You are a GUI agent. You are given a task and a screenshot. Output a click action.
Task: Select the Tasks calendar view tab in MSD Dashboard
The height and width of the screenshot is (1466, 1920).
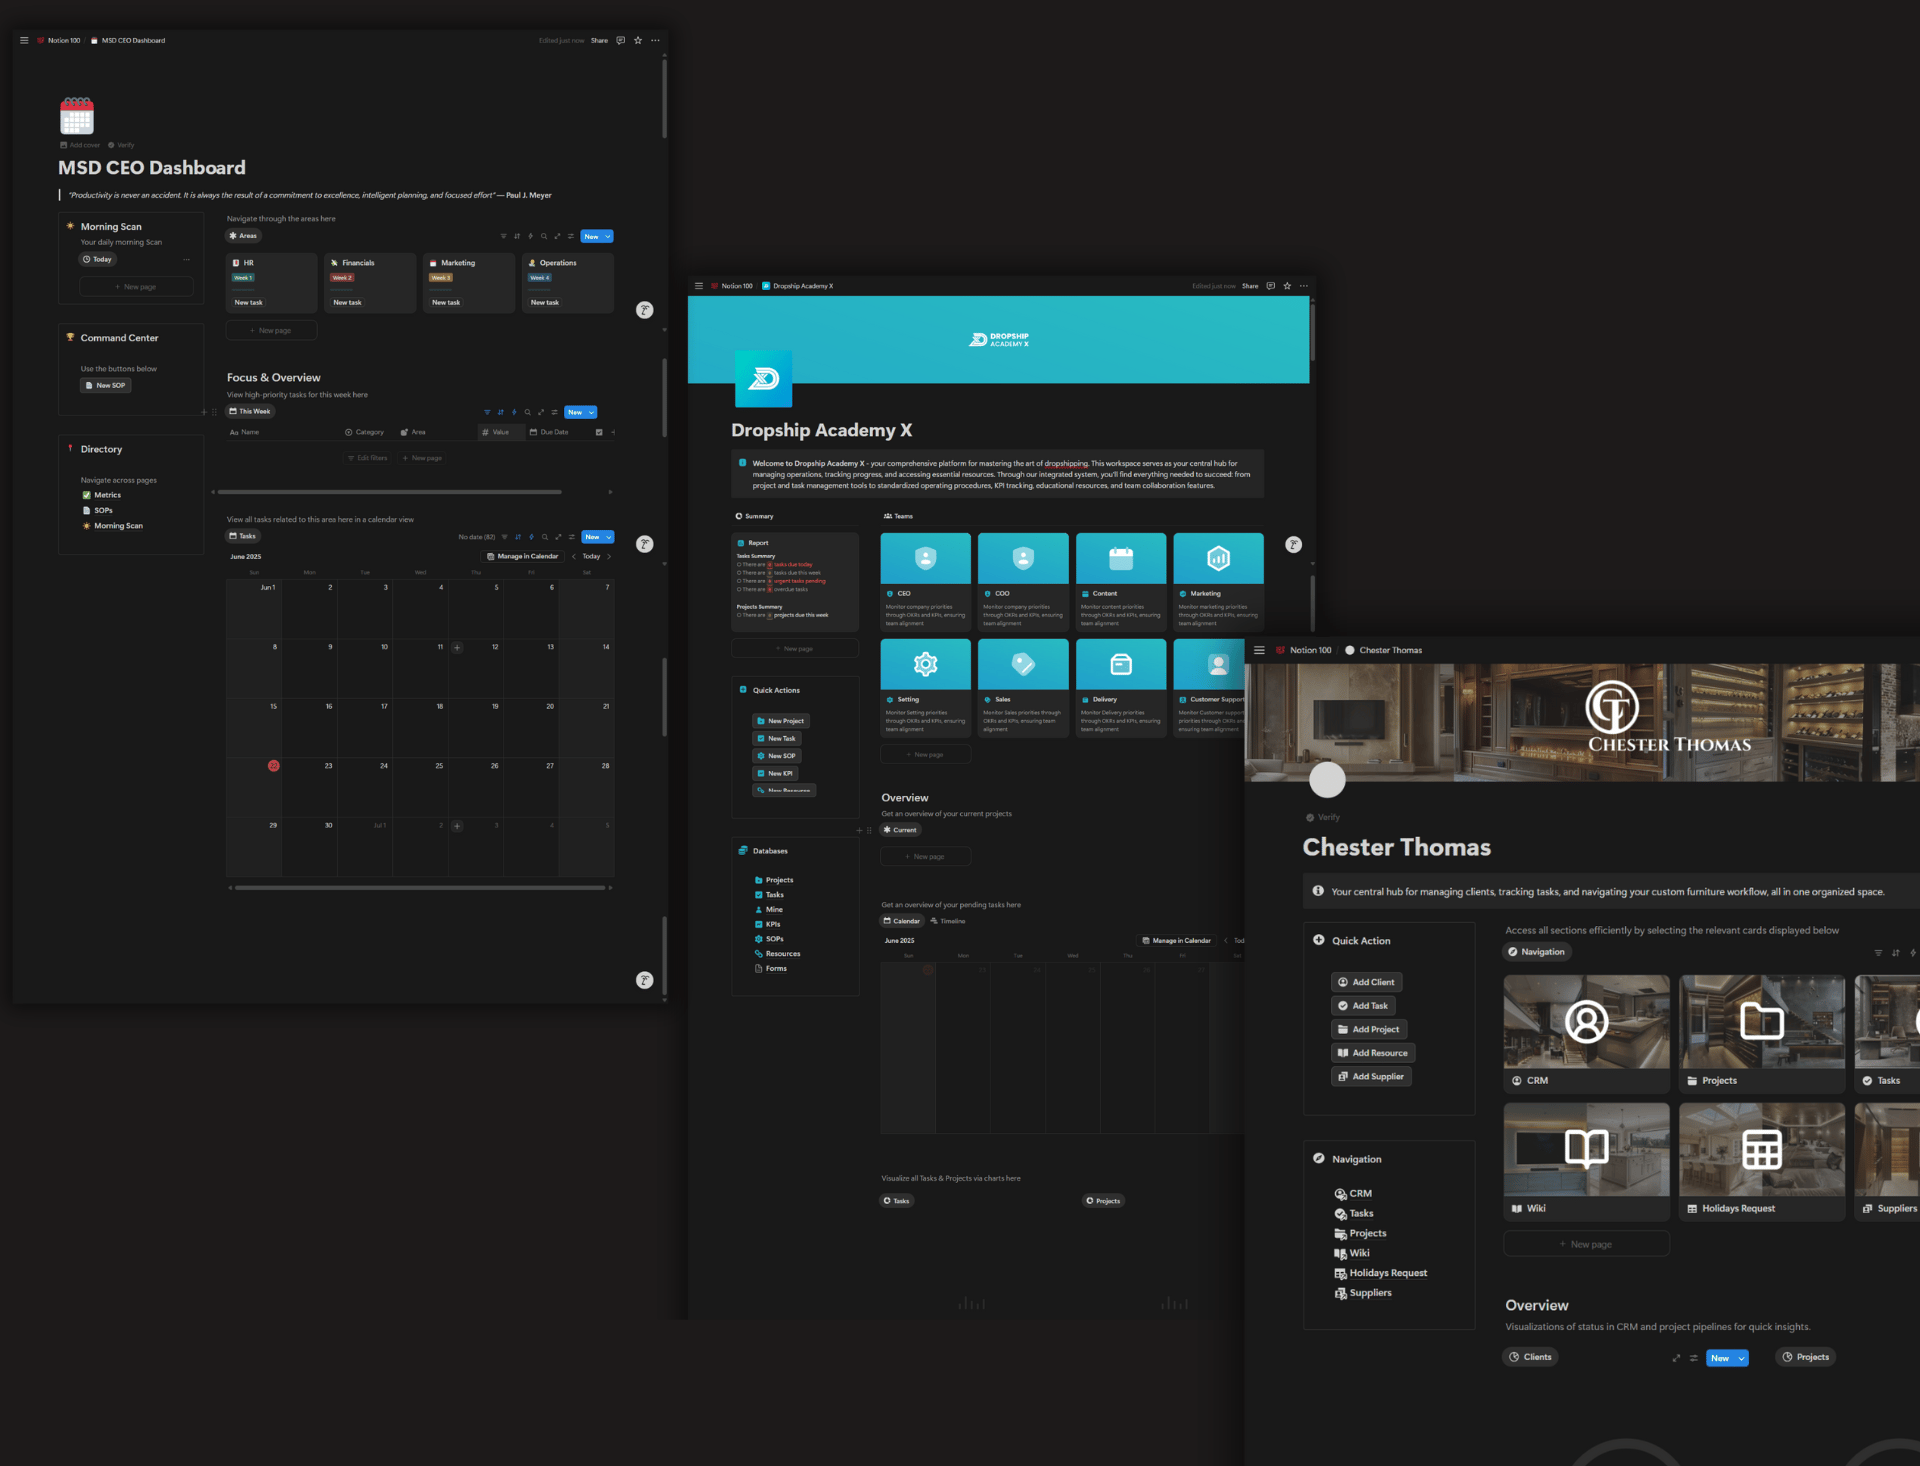coord(242,536)
